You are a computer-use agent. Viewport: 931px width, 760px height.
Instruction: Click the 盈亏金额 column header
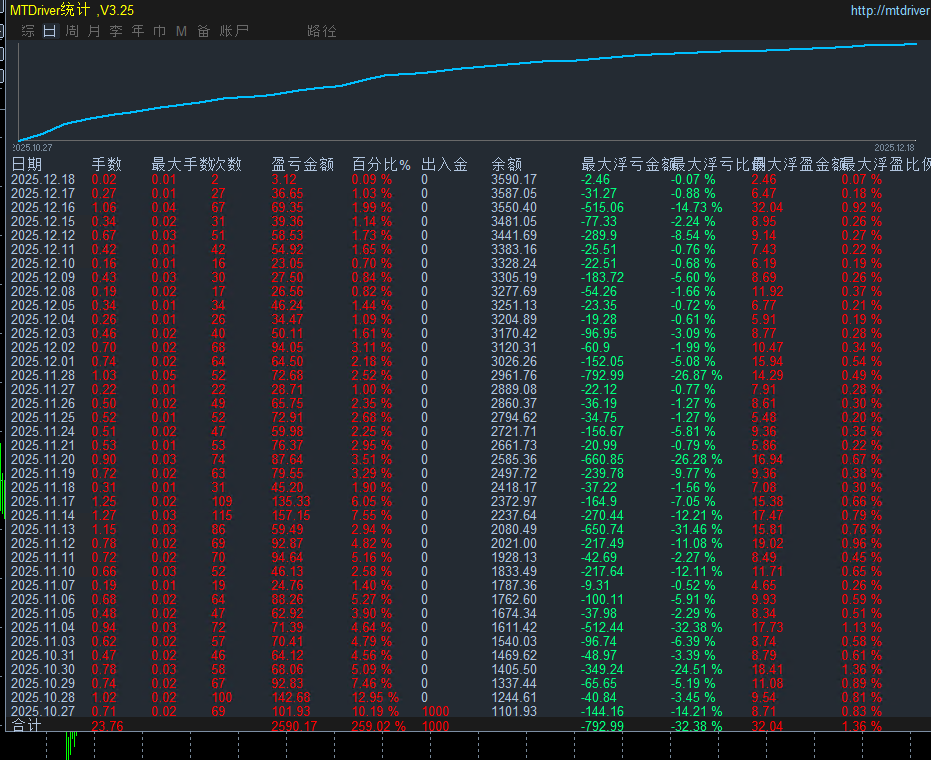pyautogui.click(x=303, y=164)
